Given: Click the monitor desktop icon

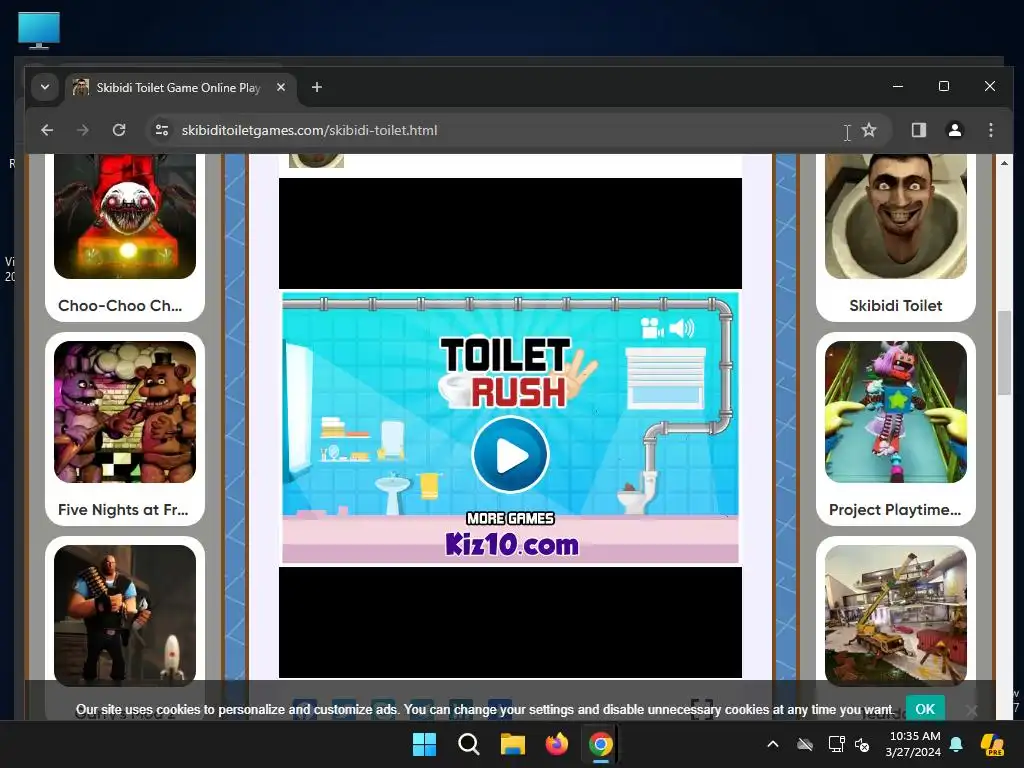Looking at the screenshot, I should tap(39, 30).
